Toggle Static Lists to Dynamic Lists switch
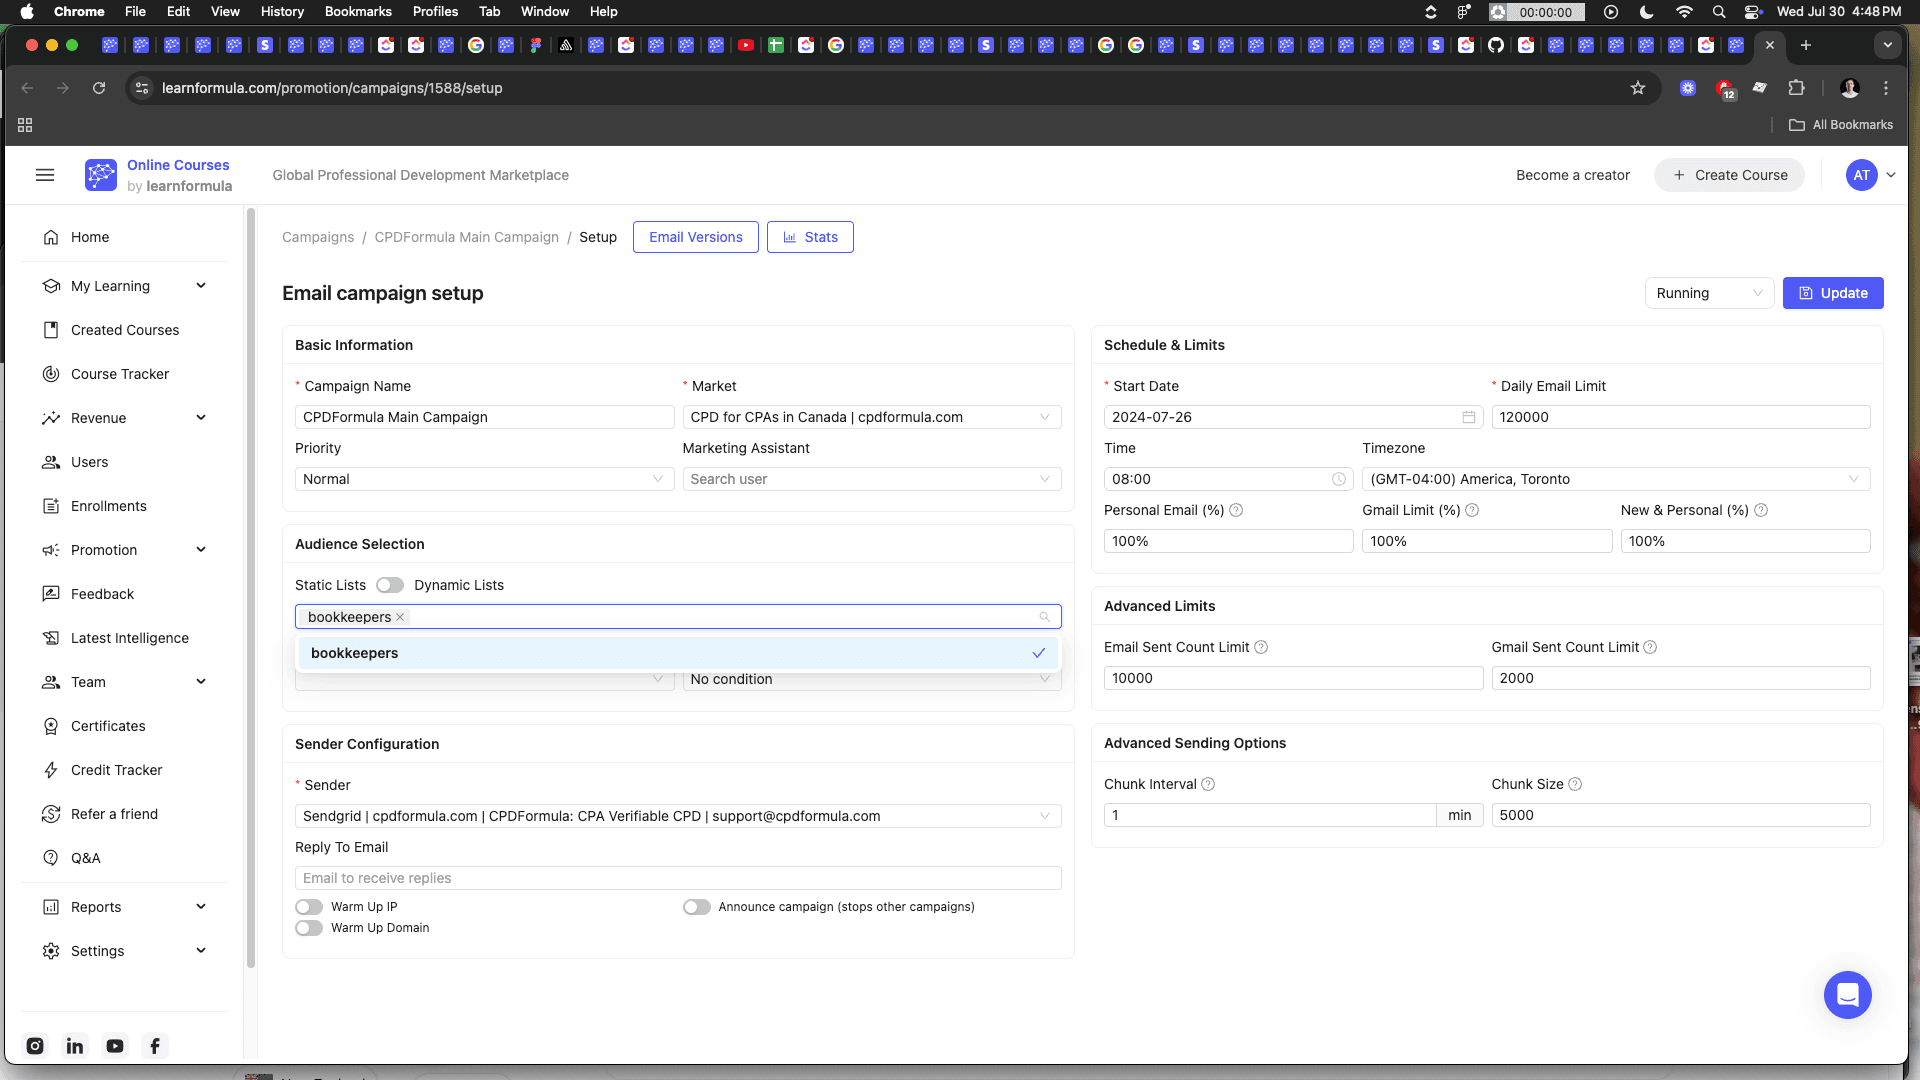Image resolution: width=1920 pixels, height=1080 pixels. click(x=390, y=585)
